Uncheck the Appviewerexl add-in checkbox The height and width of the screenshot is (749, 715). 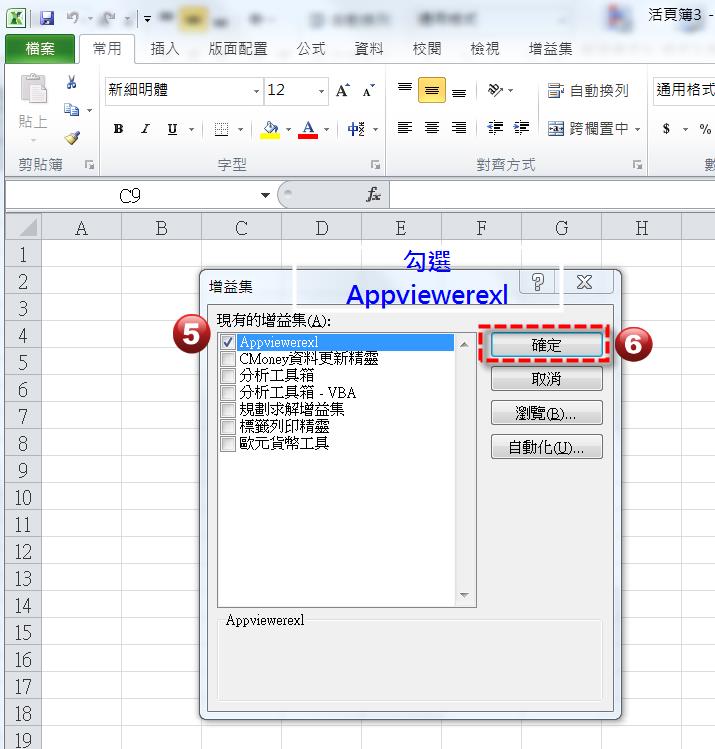coord(228,342)
